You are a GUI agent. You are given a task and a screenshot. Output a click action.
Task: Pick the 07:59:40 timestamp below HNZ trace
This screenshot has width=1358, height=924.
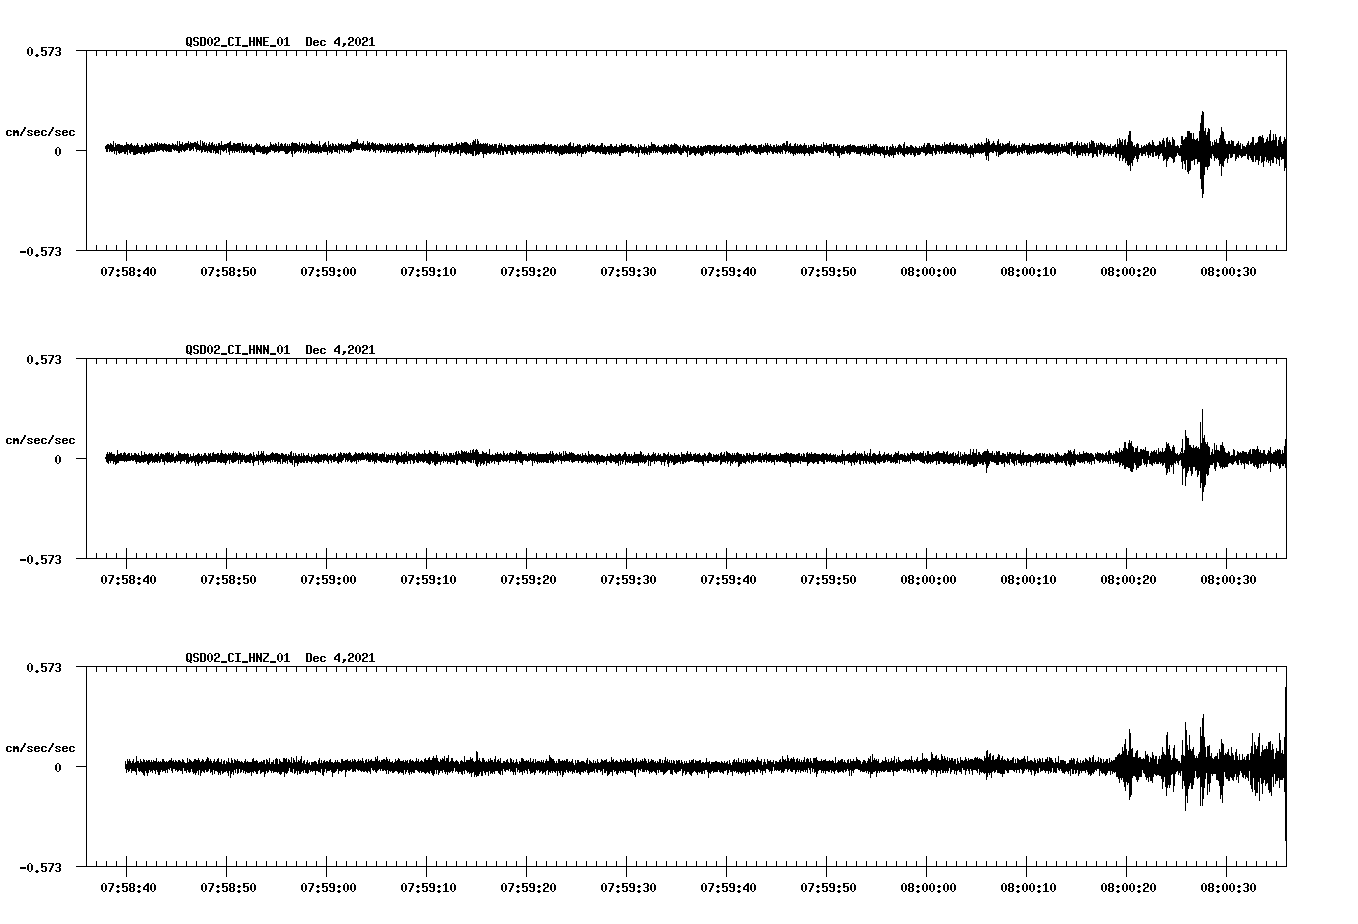coord(728,888)
